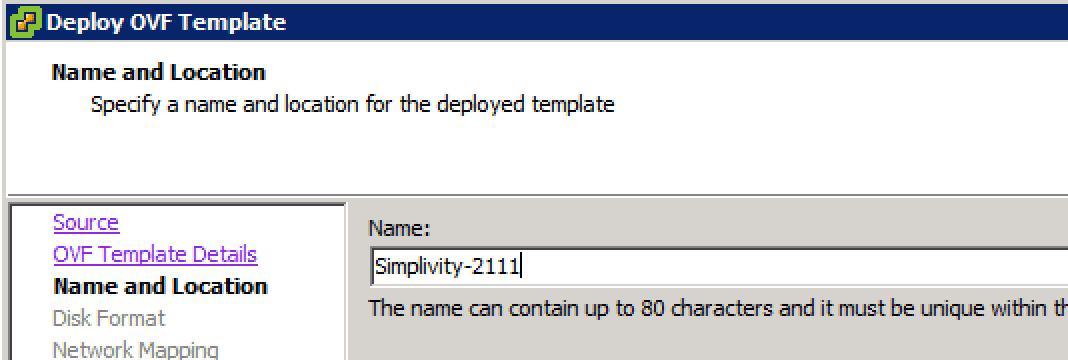This screenshot has width=1068, height=360.
Task: Click the 80 characters name hint text
Action: click(718, 308)
